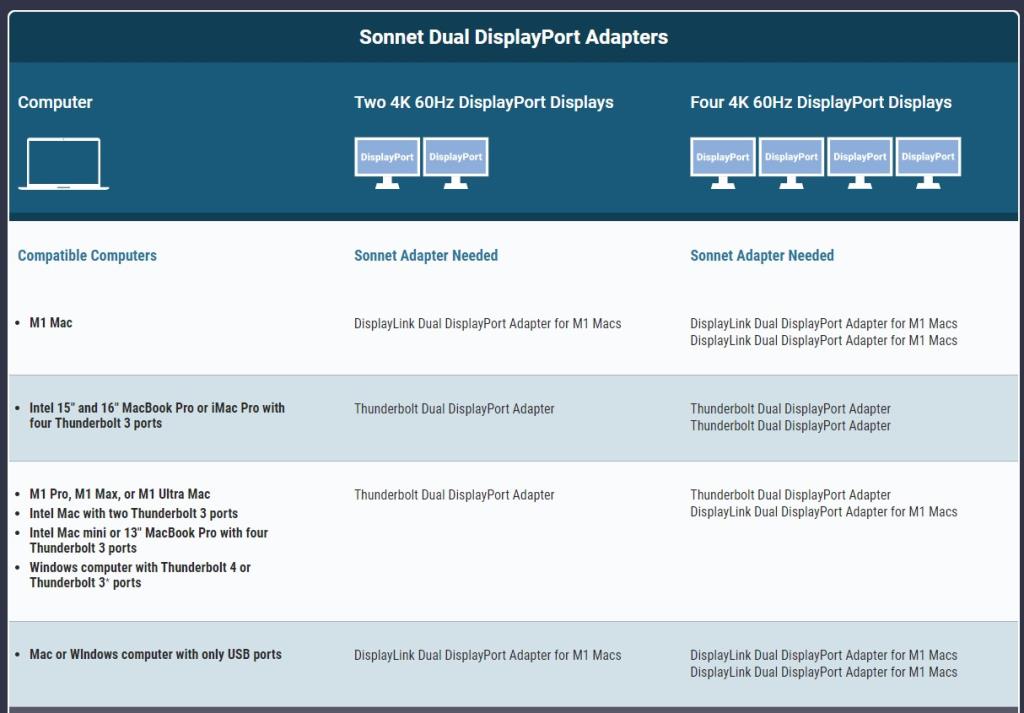Click the left monitor icon under Two 4K Displays
The height and width of the screenshot is (713, 1024).
click(x=387, y=162)
